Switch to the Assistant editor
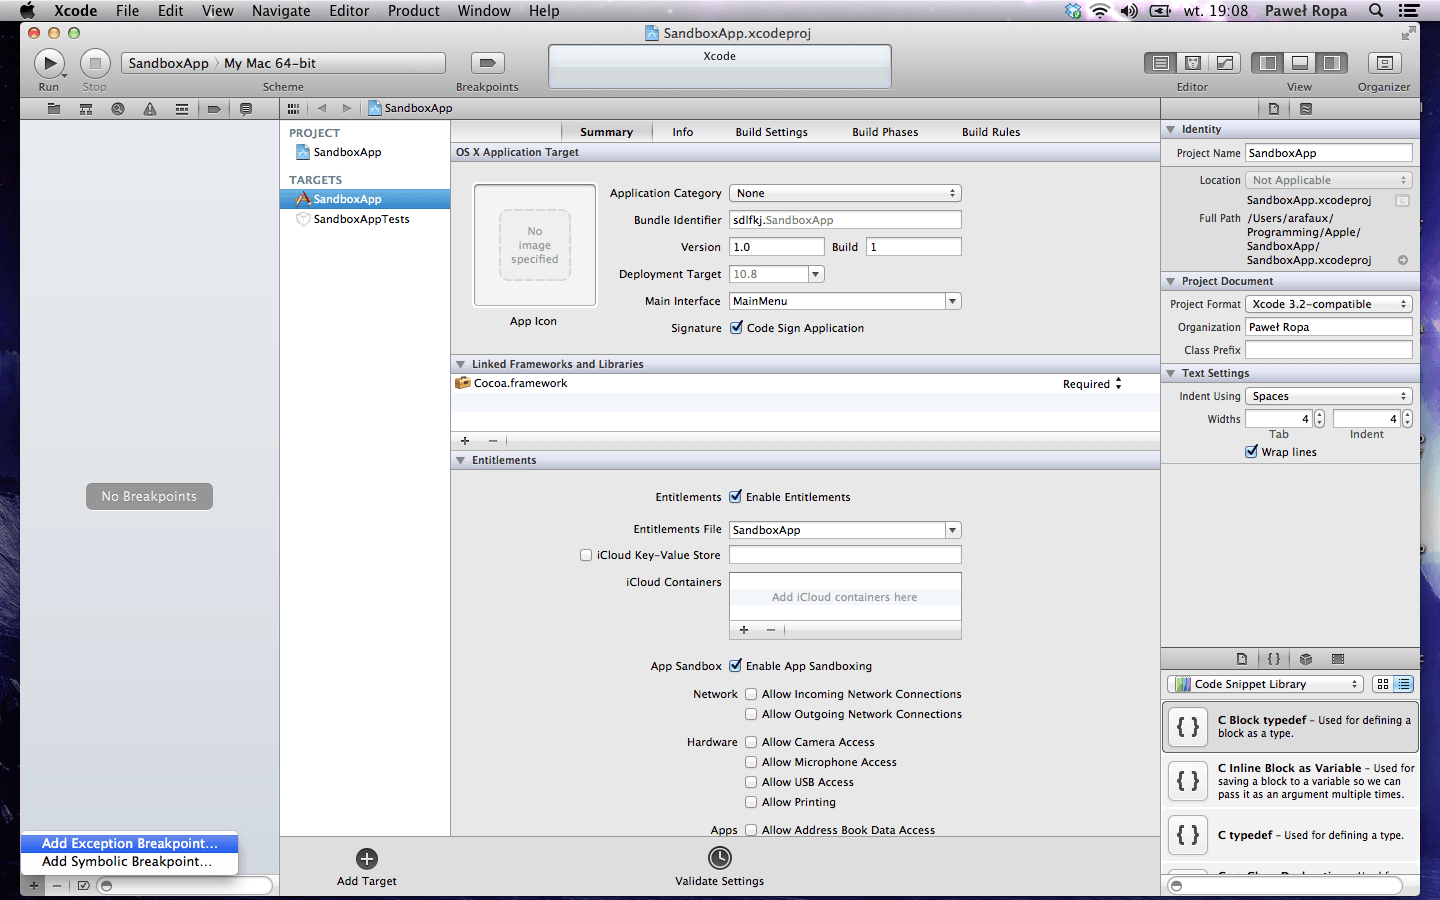1440x900 pixels. 1193,63
